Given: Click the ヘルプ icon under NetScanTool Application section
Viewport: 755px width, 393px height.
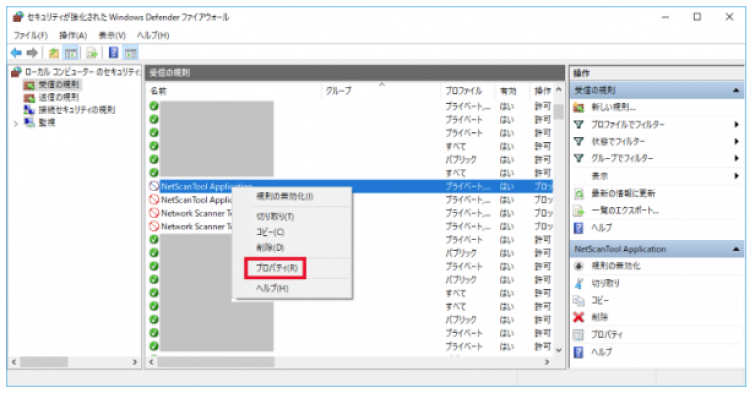Looking at the screenshot, I should click(579, 352).
